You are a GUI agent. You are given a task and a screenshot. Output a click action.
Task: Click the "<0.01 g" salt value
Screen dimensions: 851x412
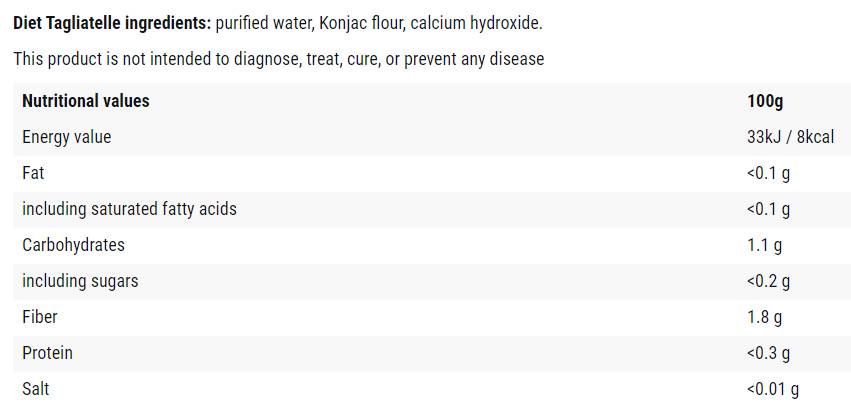pos(773,389)
